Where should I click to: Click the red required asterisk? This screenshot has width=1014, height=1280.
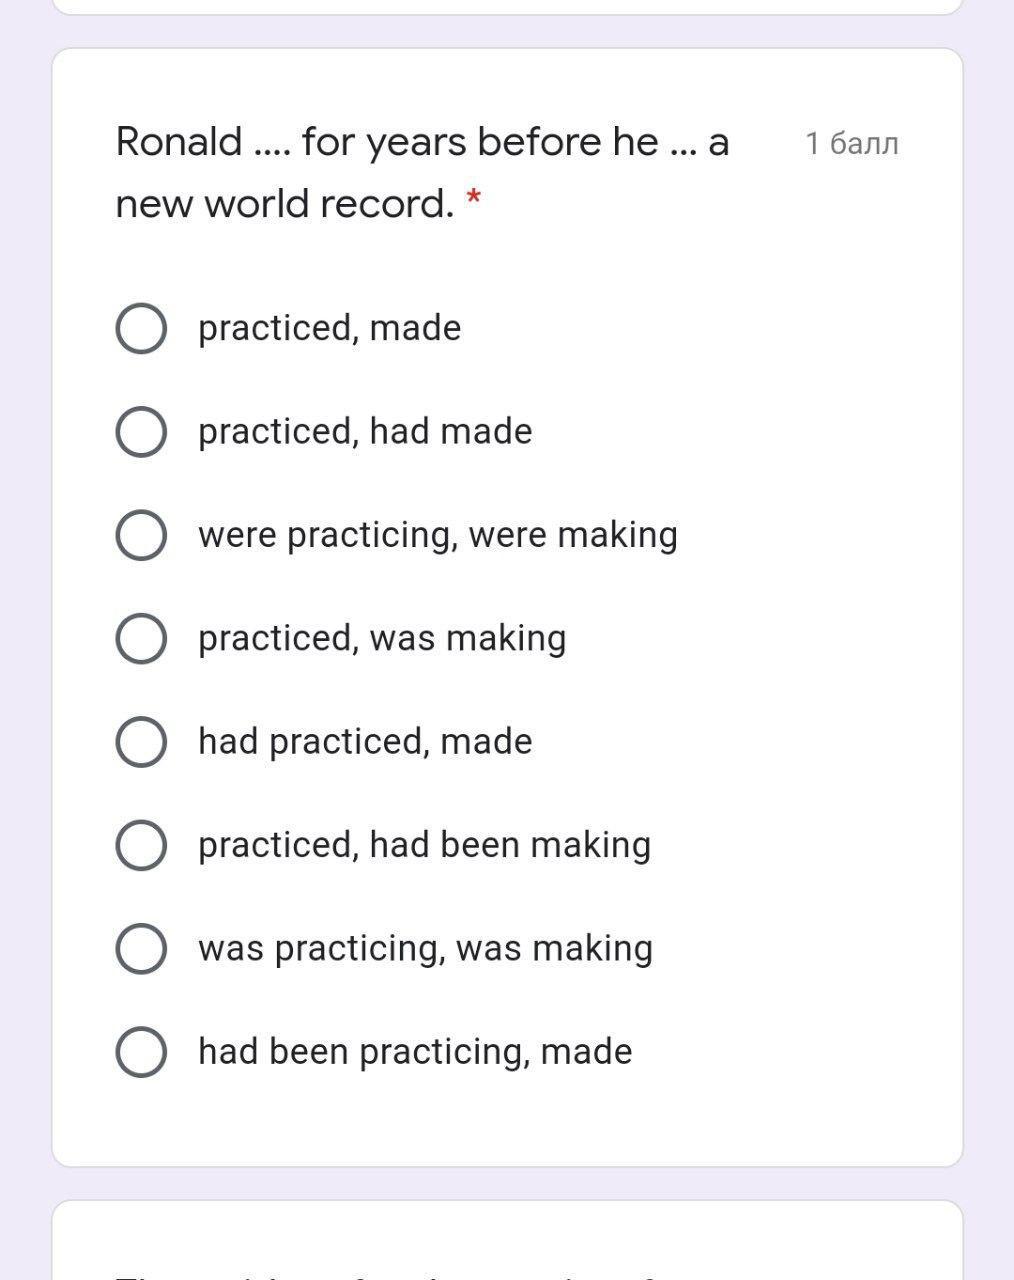[x=474, y=199]
